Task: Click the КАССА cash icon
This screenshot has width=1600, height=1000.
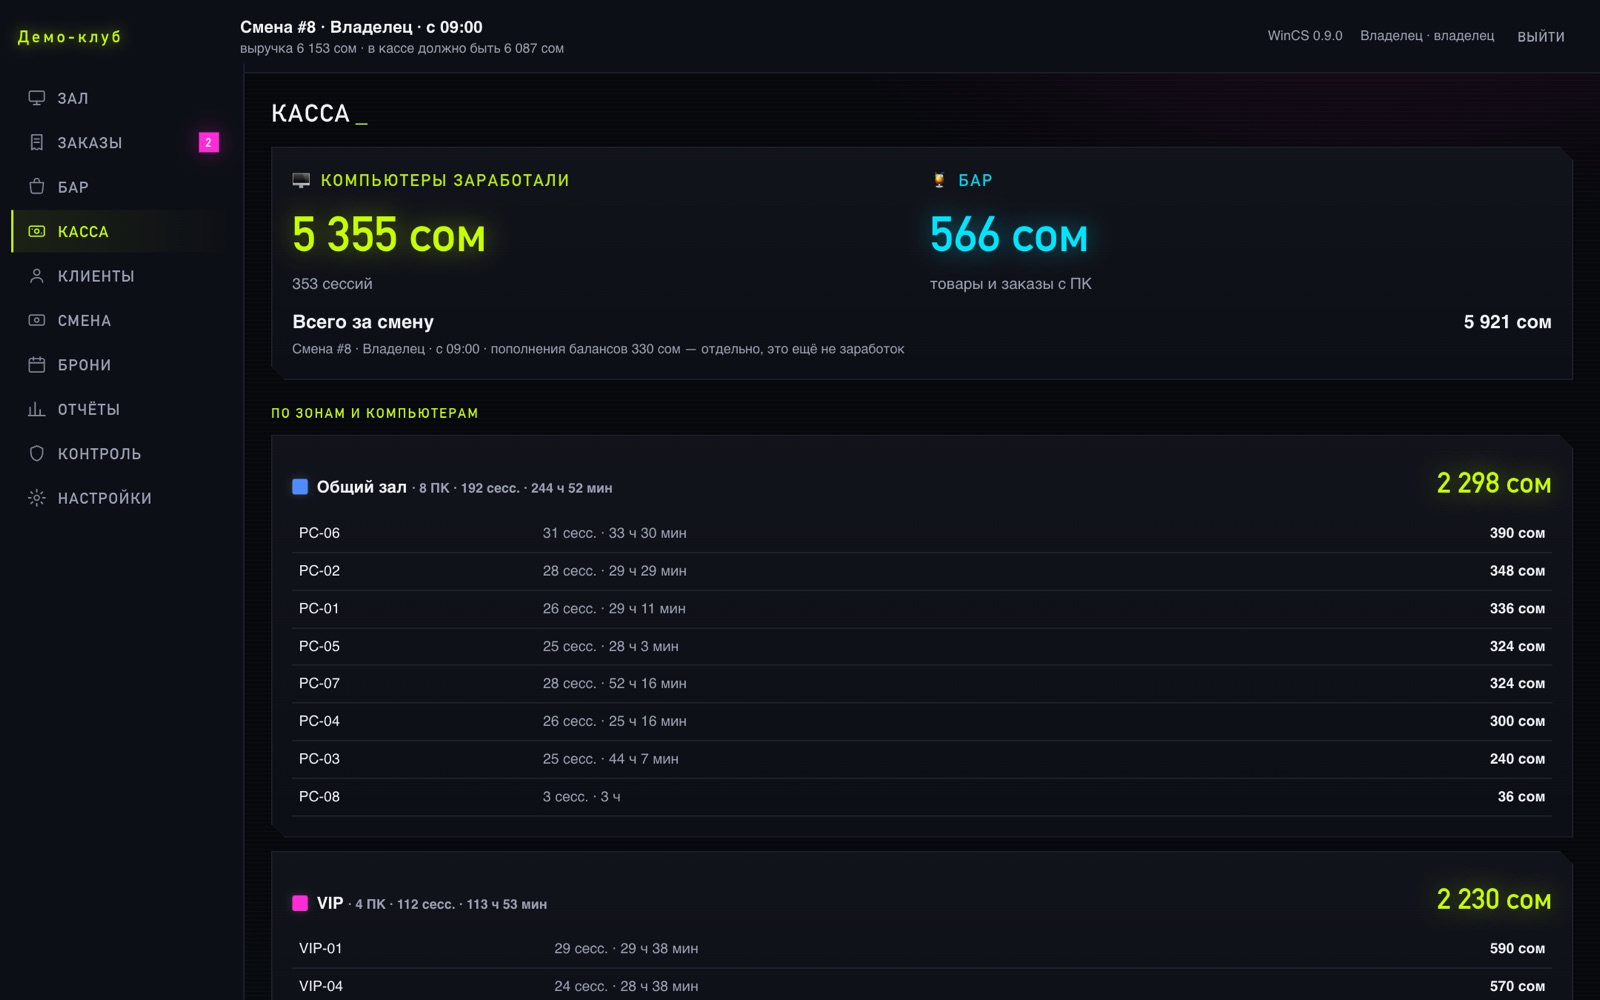Action: pyautogui.click(x=37, y=232)
